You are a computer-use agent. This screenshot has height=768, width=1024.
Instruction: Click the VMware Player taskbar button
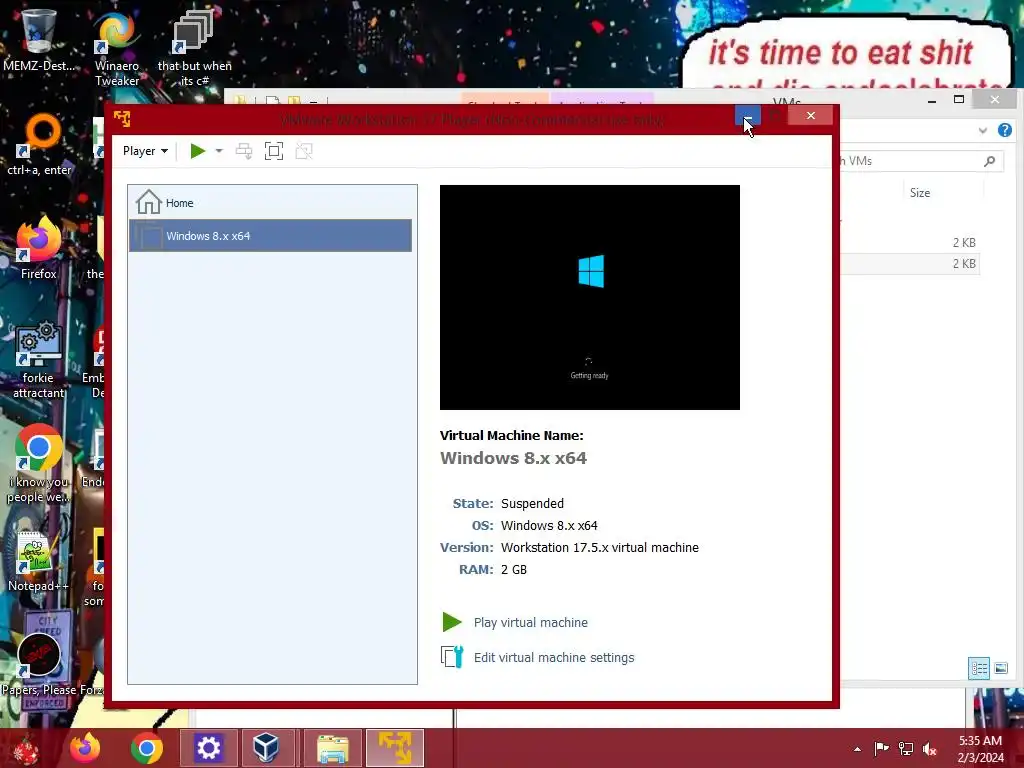[395, 748]
